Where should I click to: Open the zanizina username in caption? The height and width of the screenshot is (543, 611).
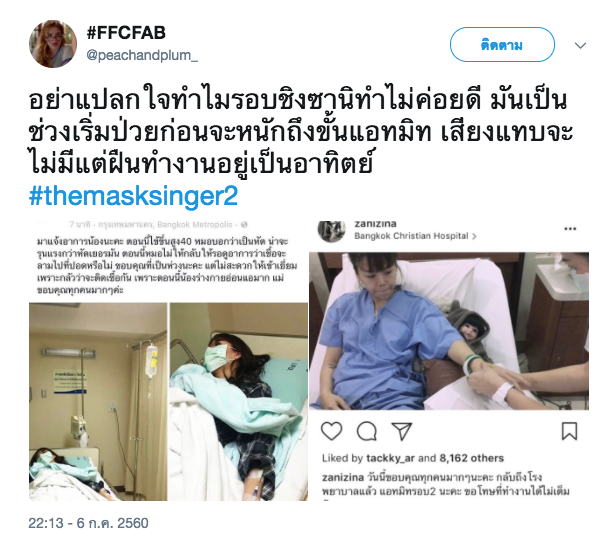pos(343,478)
